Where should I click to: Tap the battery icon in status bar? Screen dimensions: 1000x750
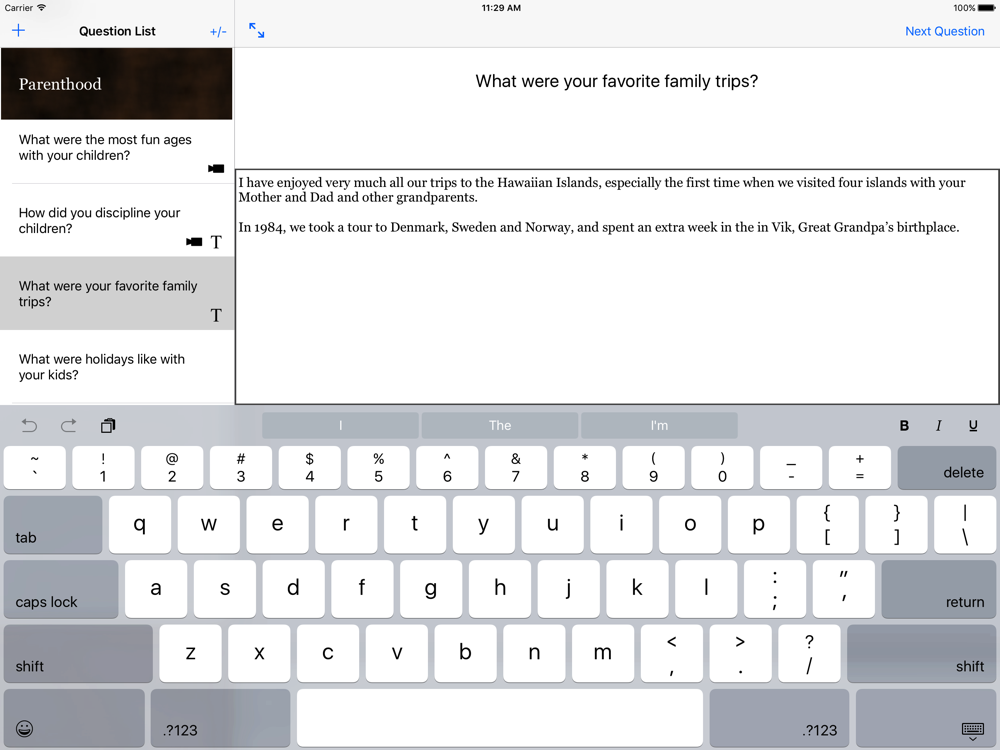pos(986,8)
